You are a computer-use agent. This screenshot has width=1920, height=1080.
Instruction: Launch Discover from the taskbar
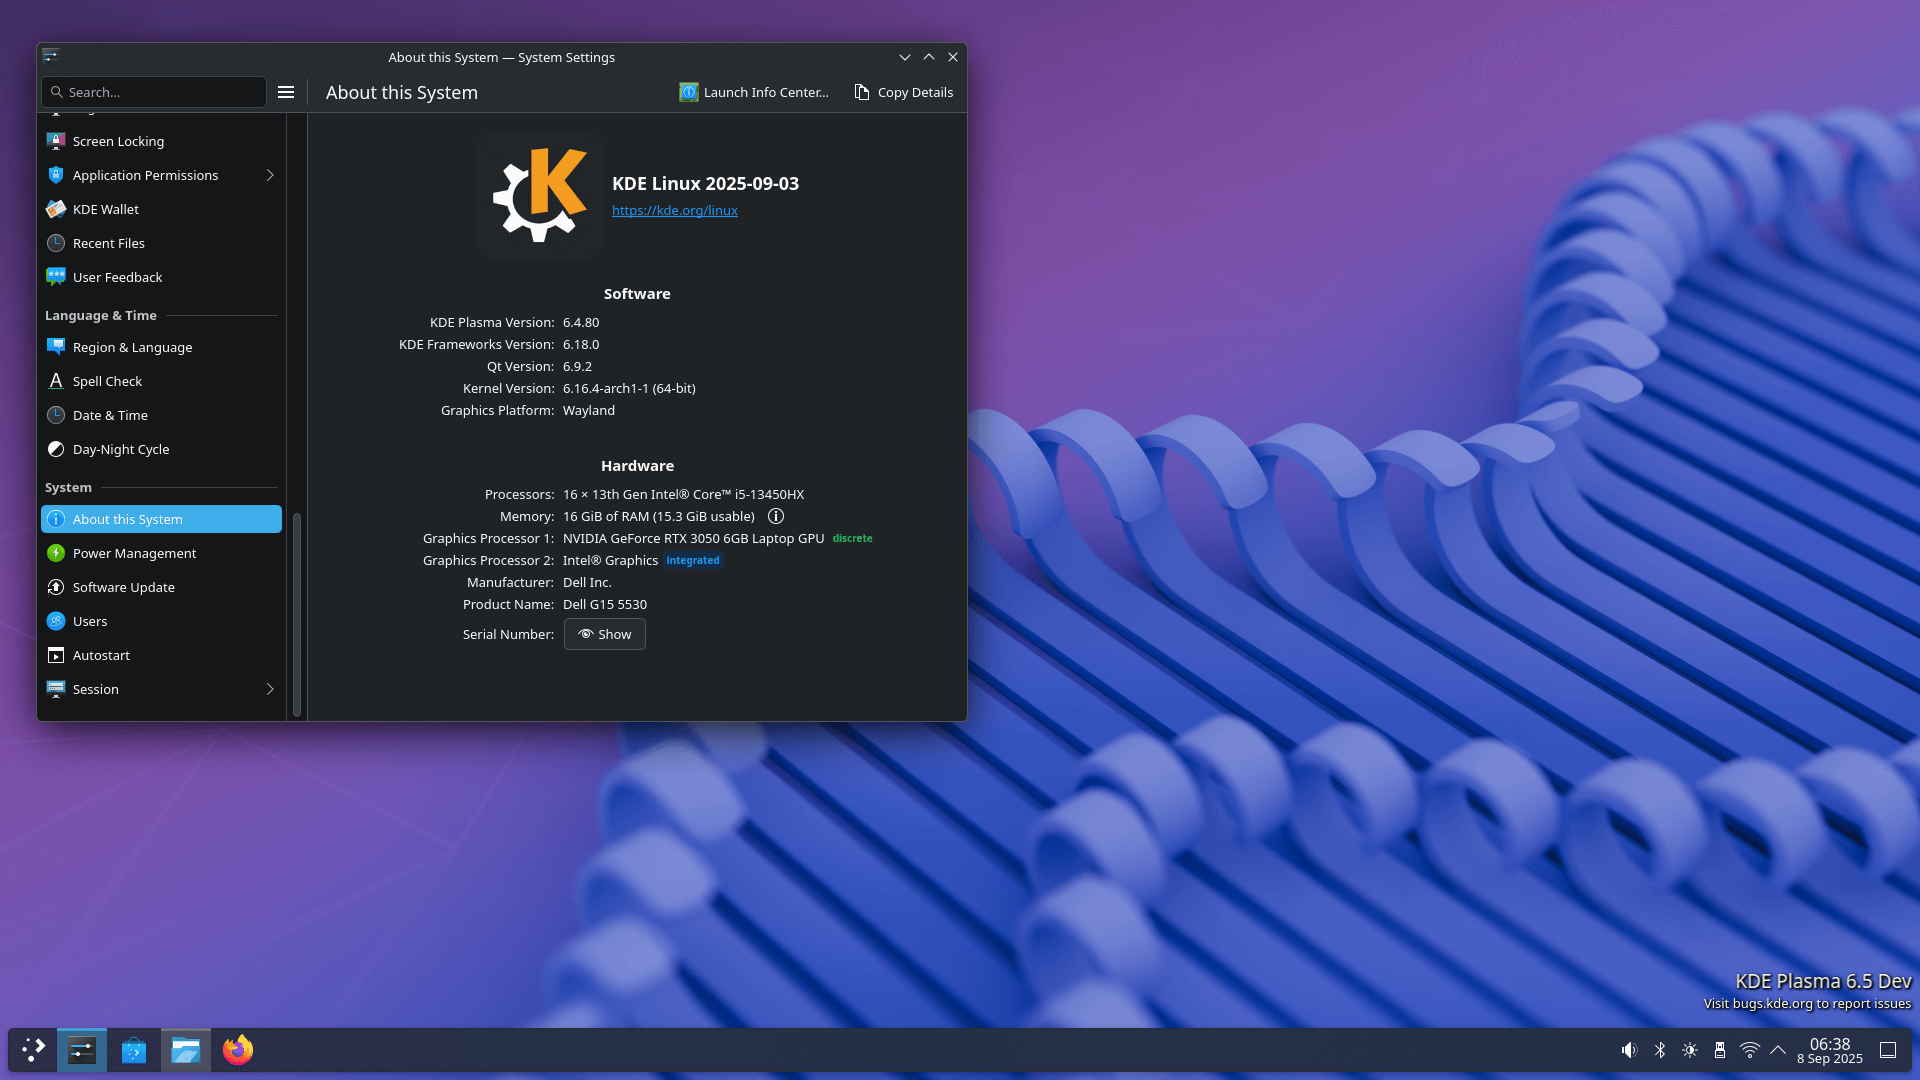(133, 1050)
